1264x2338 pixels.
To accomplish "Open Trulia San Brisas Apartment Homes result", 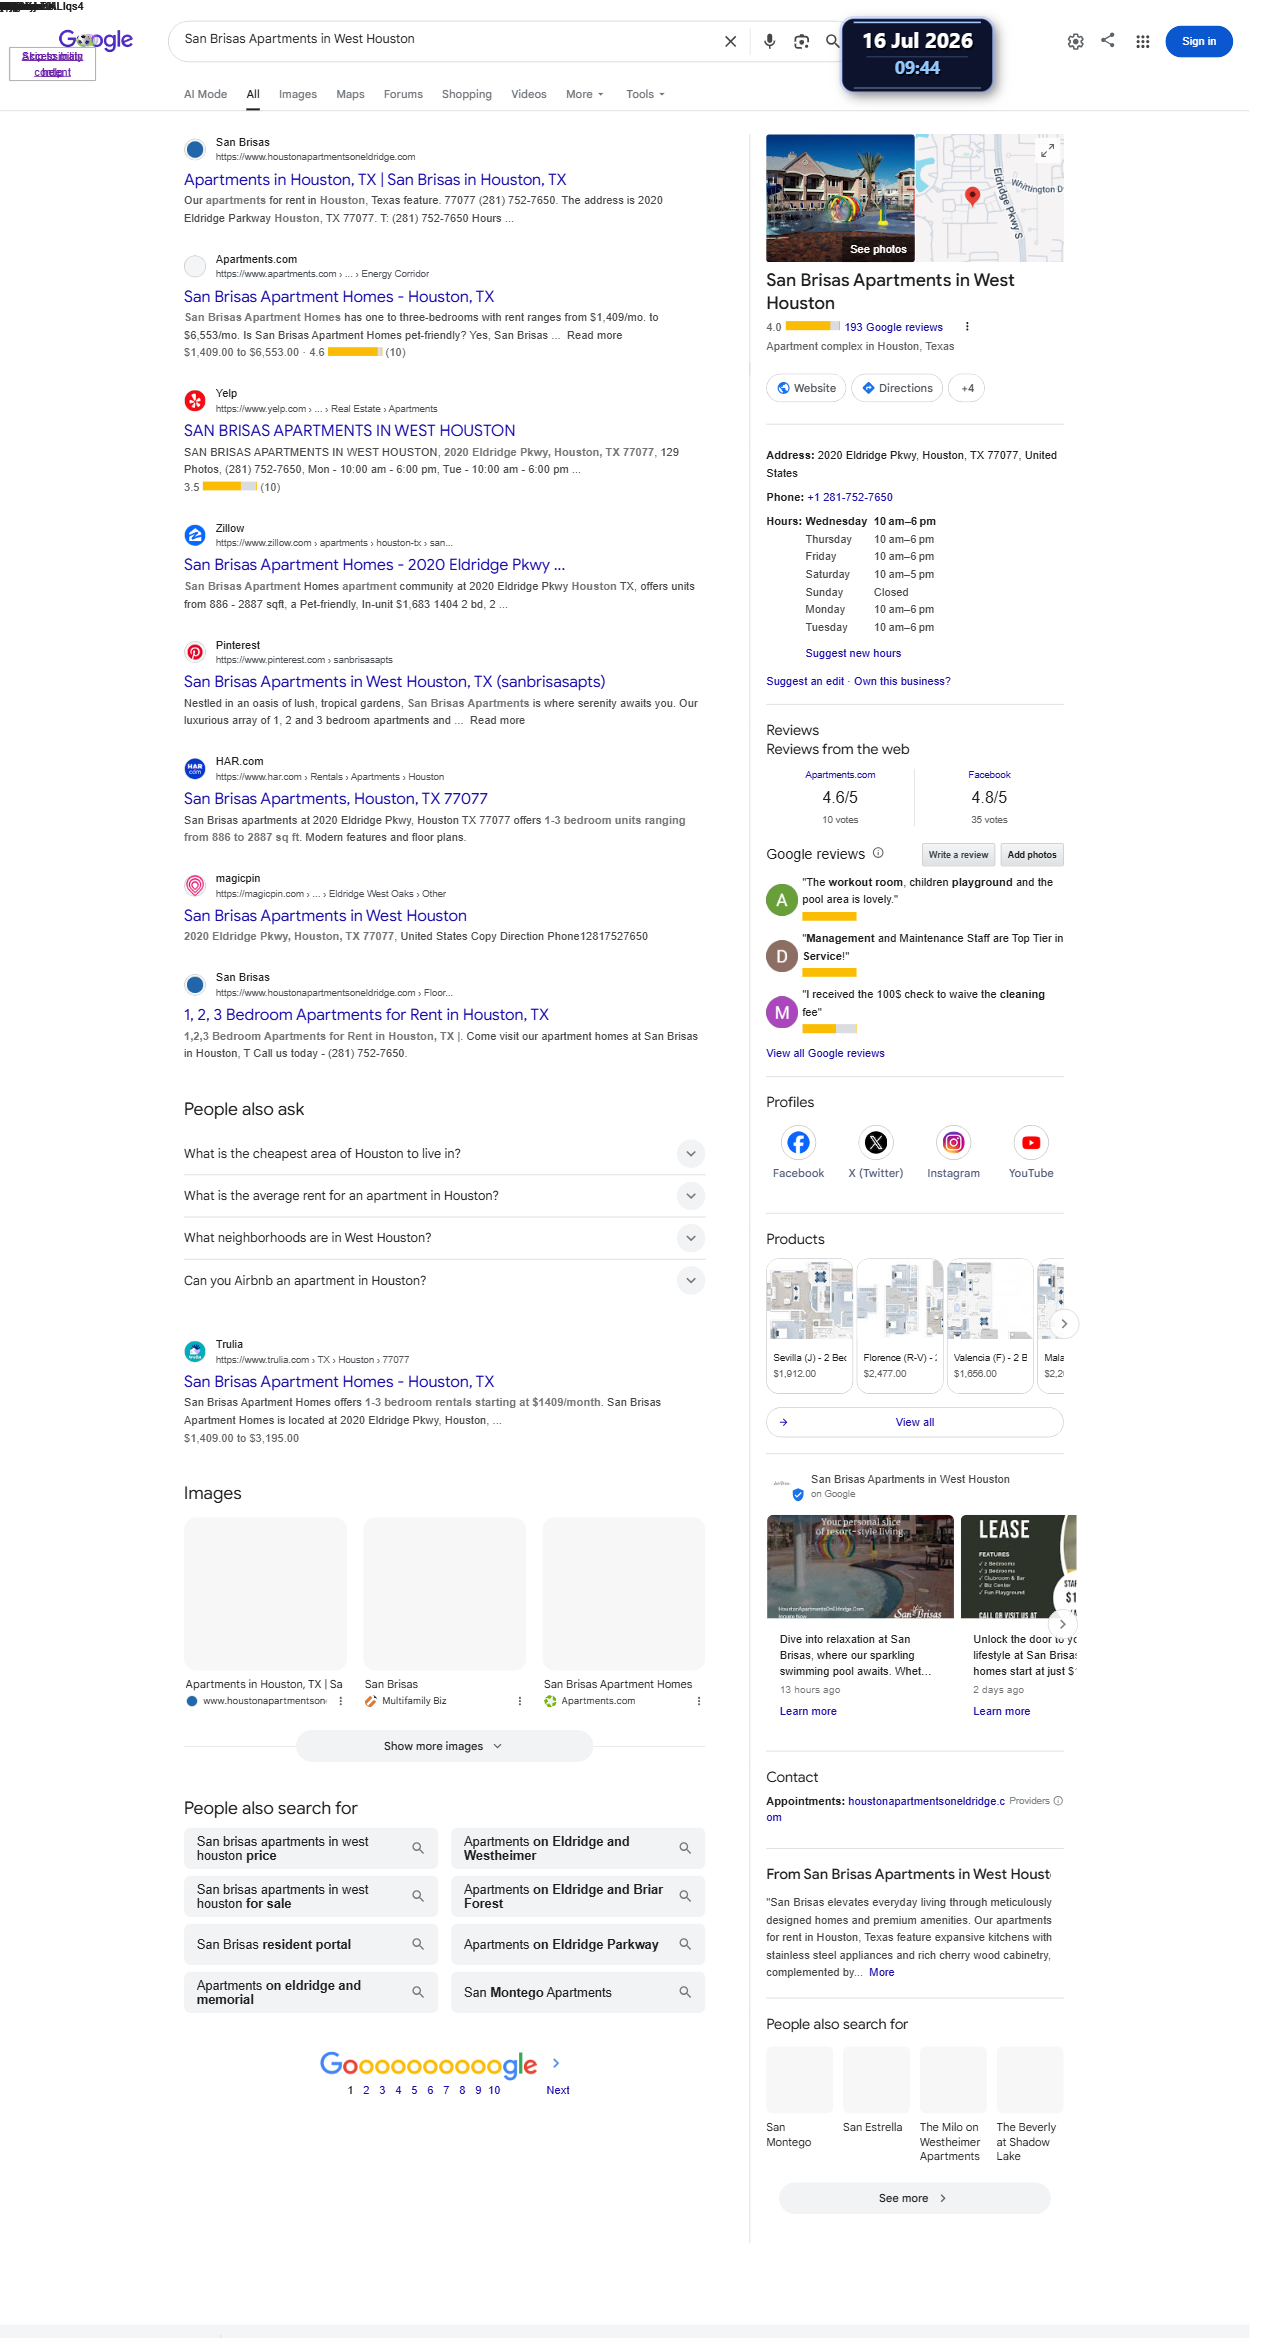I will tap(338, 1381).
